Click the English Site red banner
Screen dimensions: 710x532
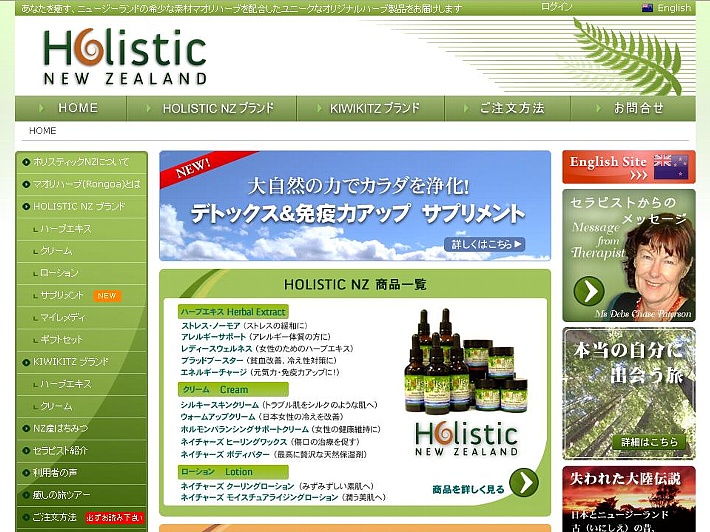[629, 167]
